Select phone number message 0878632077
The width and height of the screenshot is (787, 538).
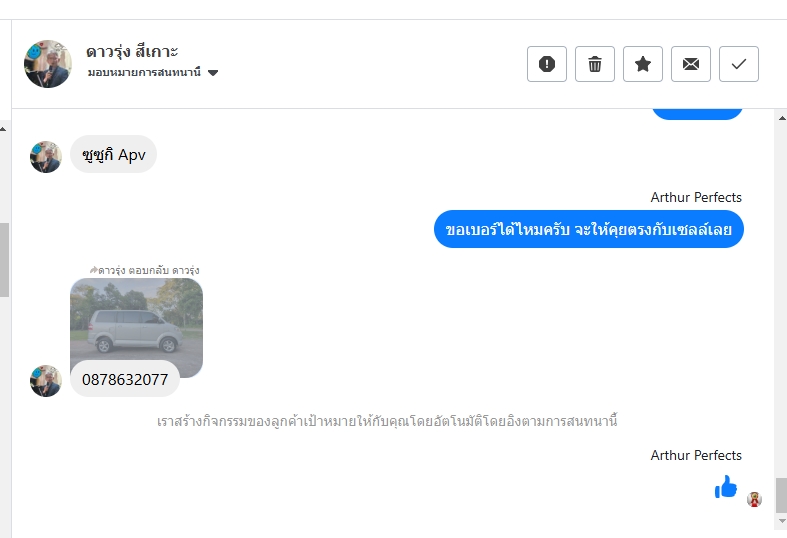[125, 379]
